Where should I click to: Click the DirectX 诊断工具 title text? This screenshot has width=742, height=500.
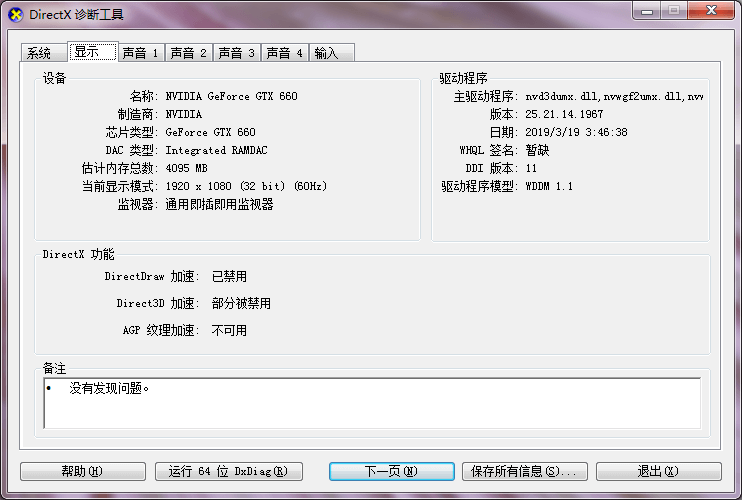(x=76, y=15)
